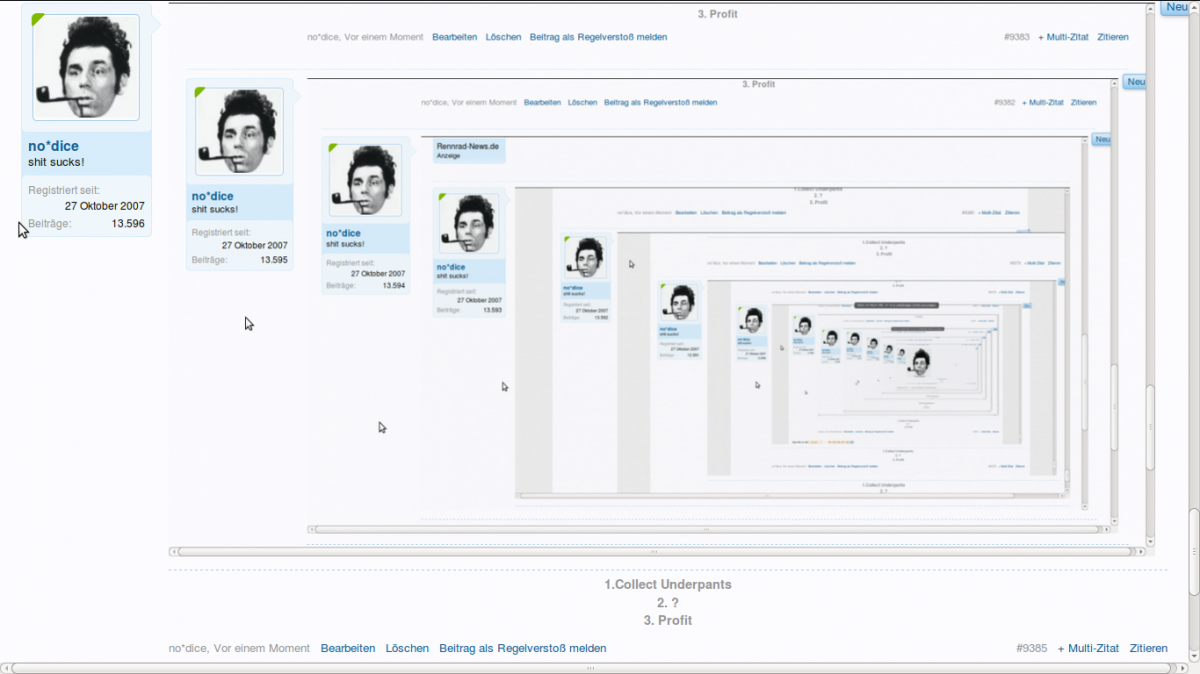The height and width of the screenshot is (674, 1200).
Task: Click the 'Neu' badge at top right corner
Action: point(1176,8)
